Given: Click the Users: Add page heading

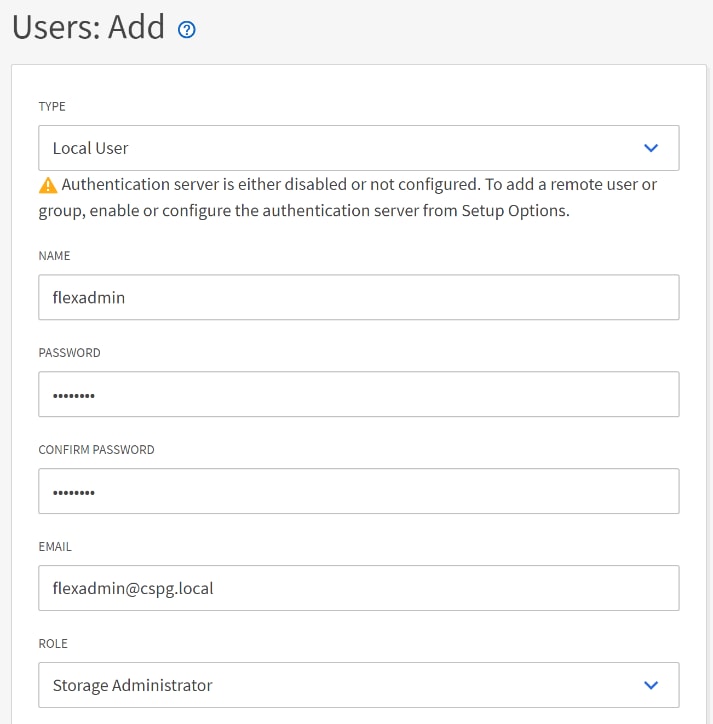Looking at the screenshot, I should pos(88,28).
